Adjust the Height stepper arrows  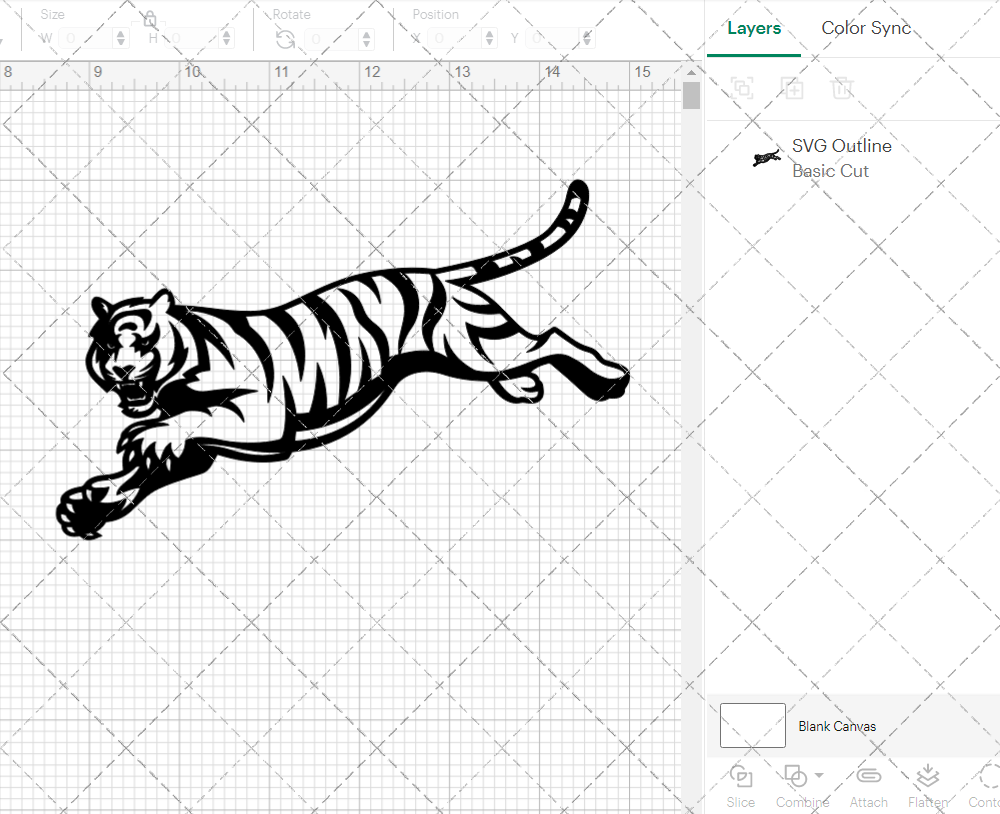click(x=227, y=38)
